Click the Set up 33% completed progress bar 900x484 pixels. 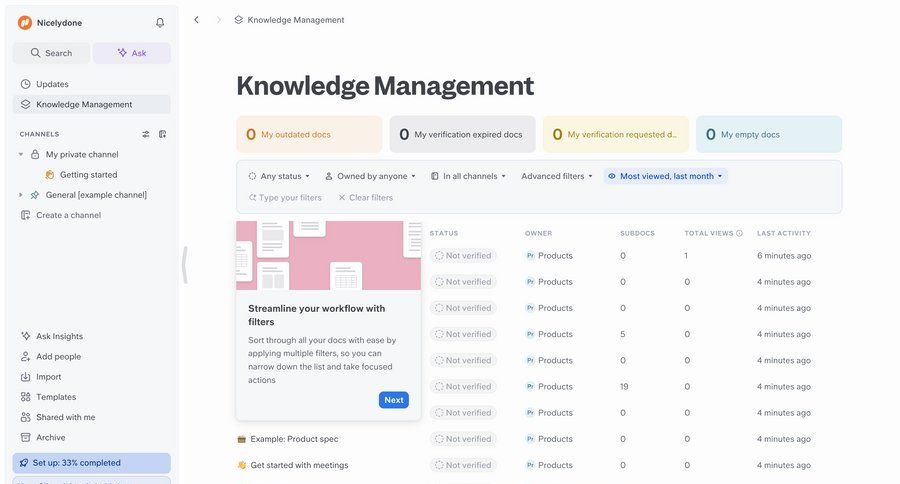click(x=91, y=463)
